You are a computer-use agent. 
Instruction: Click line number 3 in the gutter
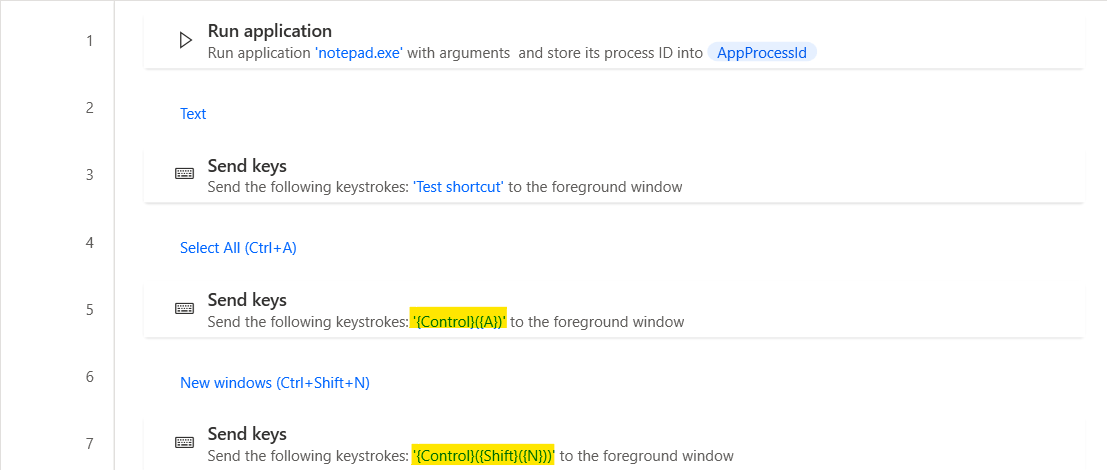click(x=89, y=175)
